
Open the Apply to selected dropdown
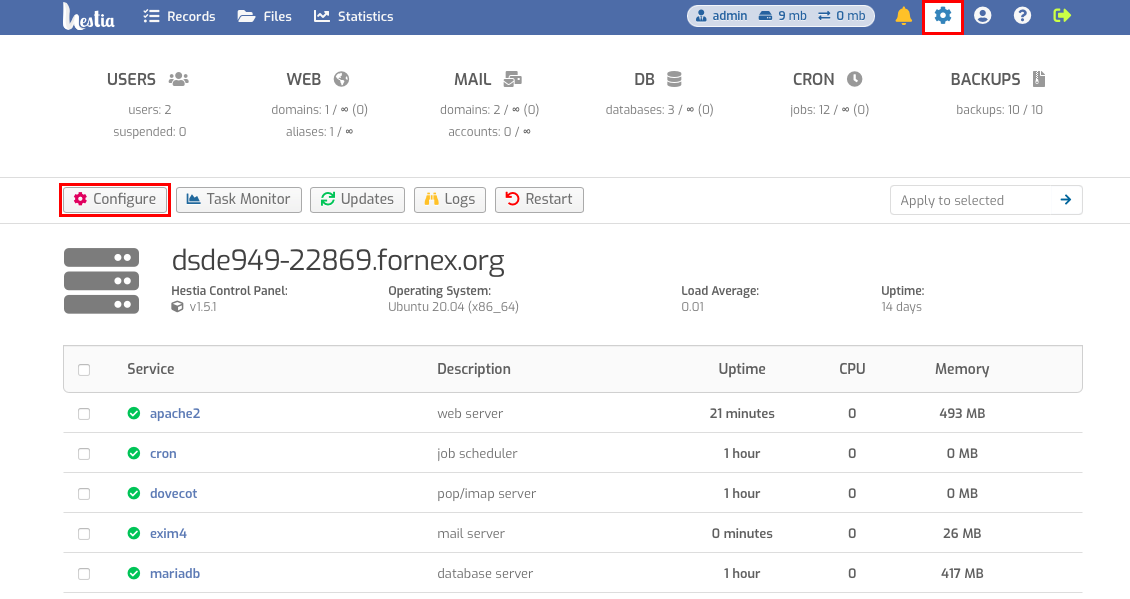coord(970,200)
